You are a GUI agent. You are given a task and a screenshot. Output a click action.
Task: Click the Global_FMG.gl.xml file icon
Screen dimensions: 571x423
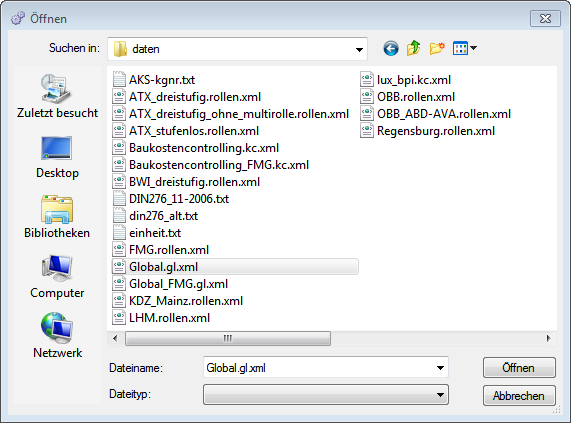[119, 283]
